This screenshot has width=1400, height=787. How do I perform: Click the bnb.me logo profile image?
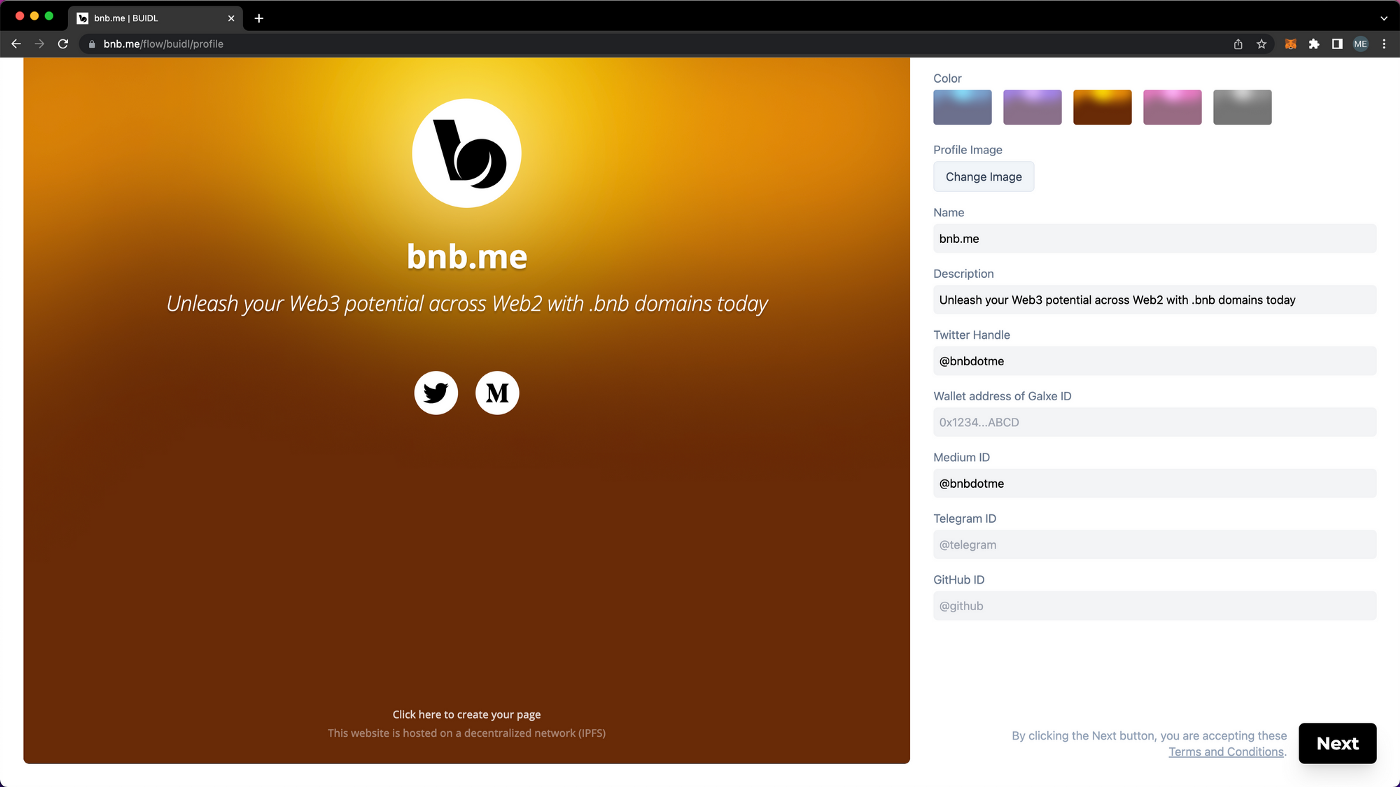coord(467,153)
